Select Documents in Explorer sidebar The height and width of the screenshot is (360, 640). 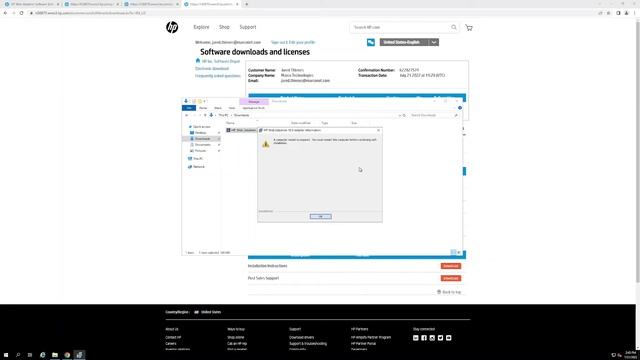[202, 145]
